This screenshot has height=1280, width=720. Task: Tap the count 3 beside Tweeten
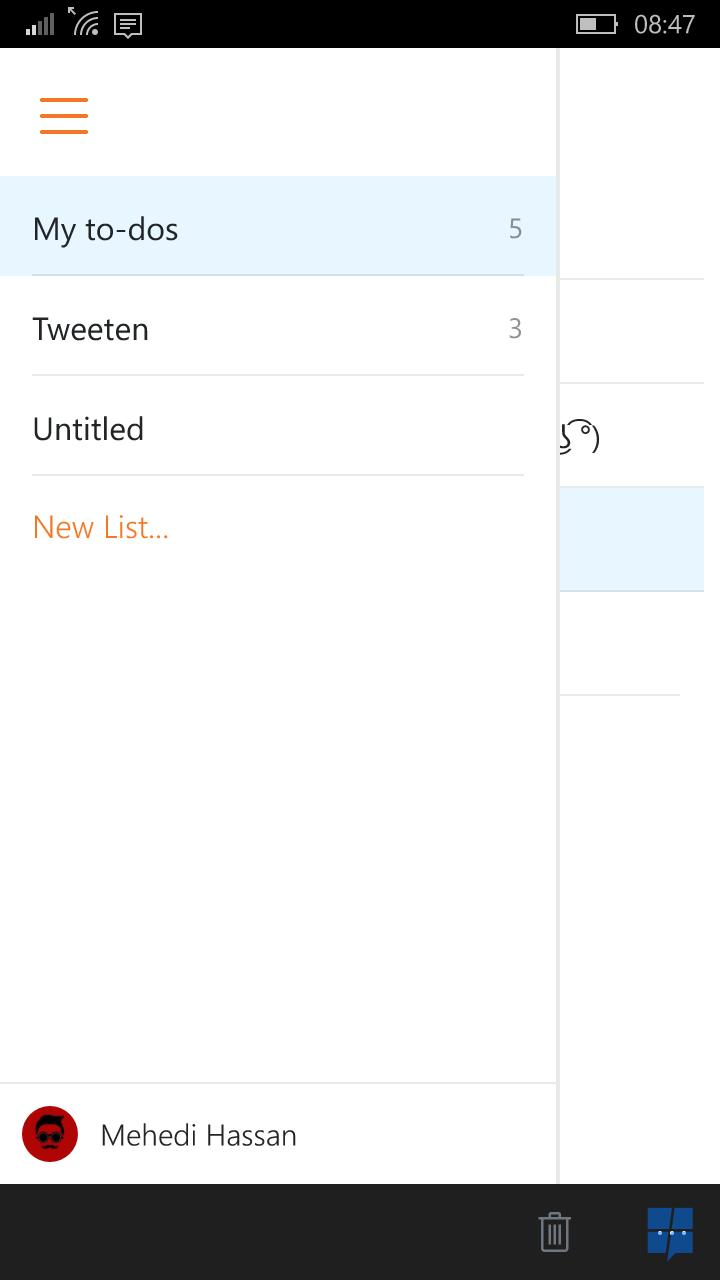[515, 329]
